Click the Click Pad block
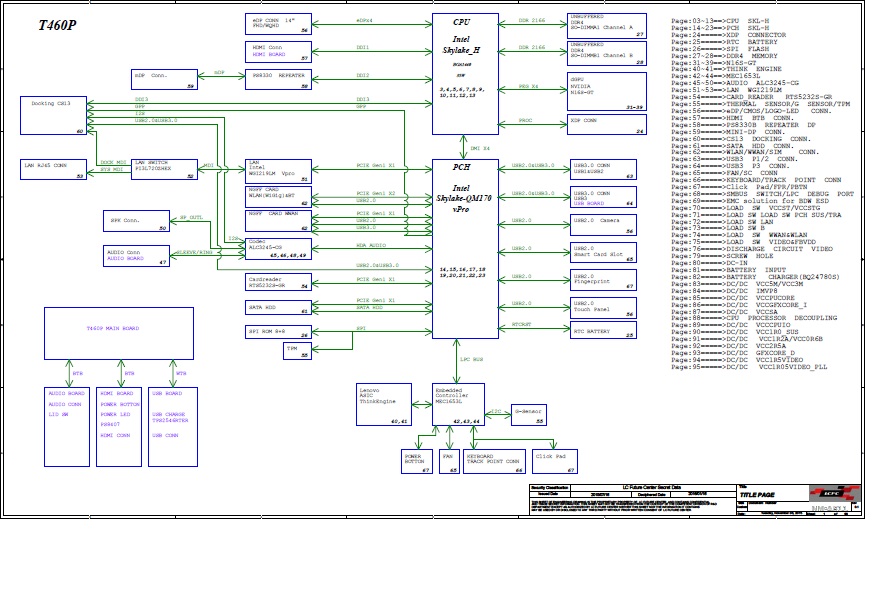 pos(555,461)
